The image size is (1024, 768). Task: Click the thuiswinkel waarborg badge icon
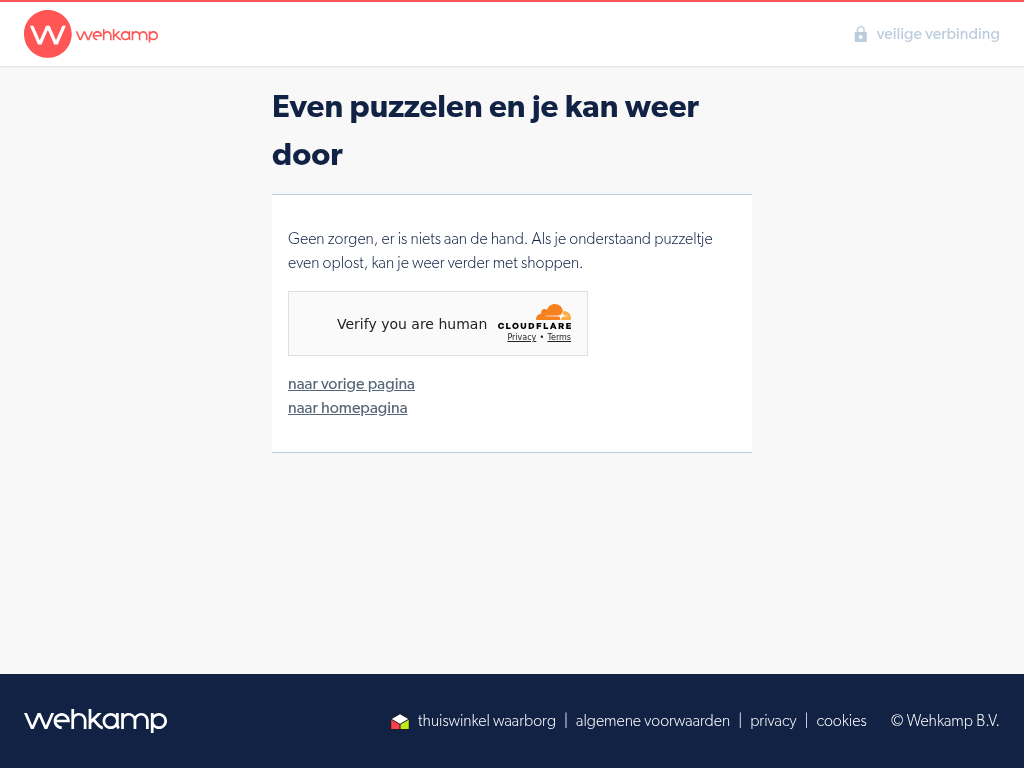[400, 721]
